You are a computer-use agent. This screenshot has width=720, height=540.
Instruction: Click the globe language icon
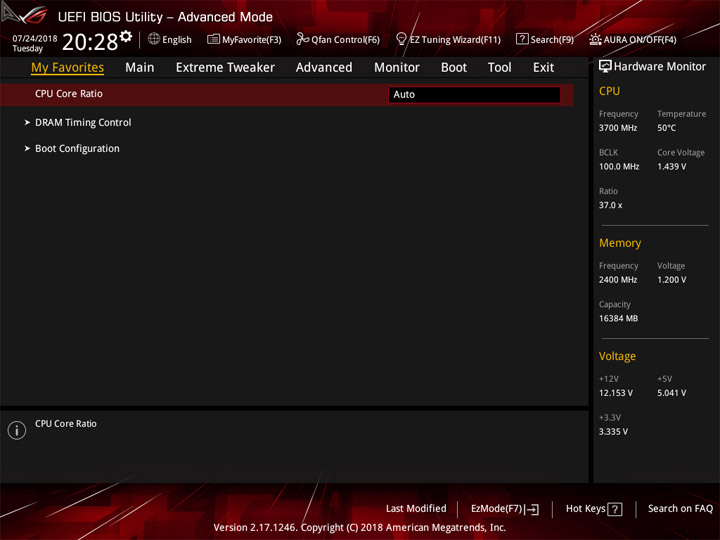tap(154, 39)
